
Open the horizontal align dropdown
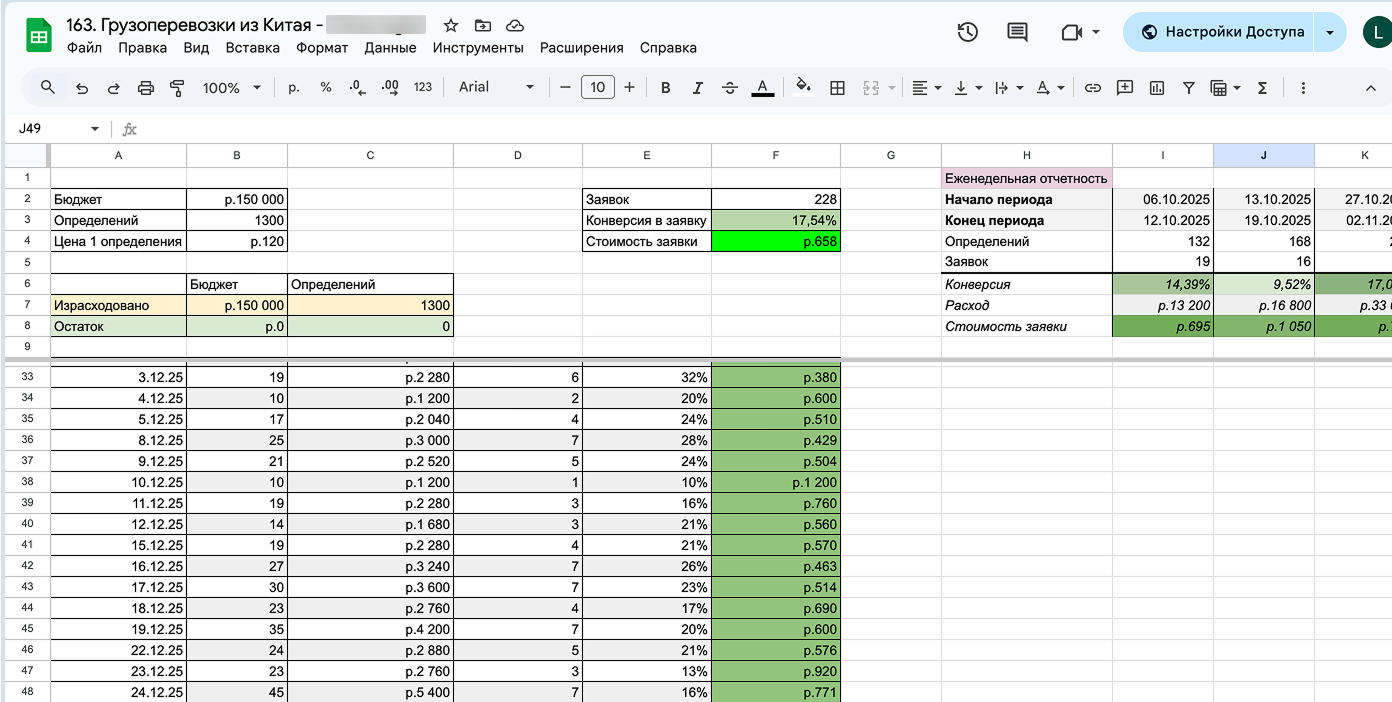pos(927,88)
